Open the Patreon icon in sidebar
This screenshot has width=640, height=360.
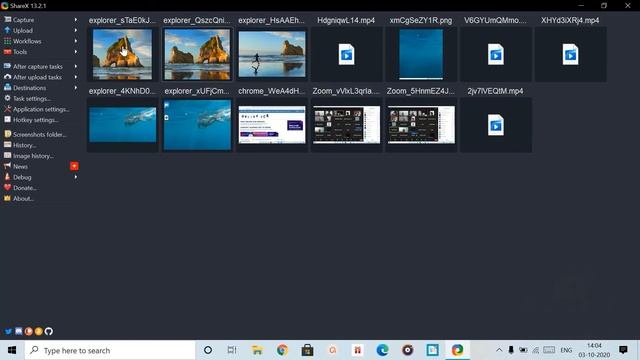(x=28, y=331)
